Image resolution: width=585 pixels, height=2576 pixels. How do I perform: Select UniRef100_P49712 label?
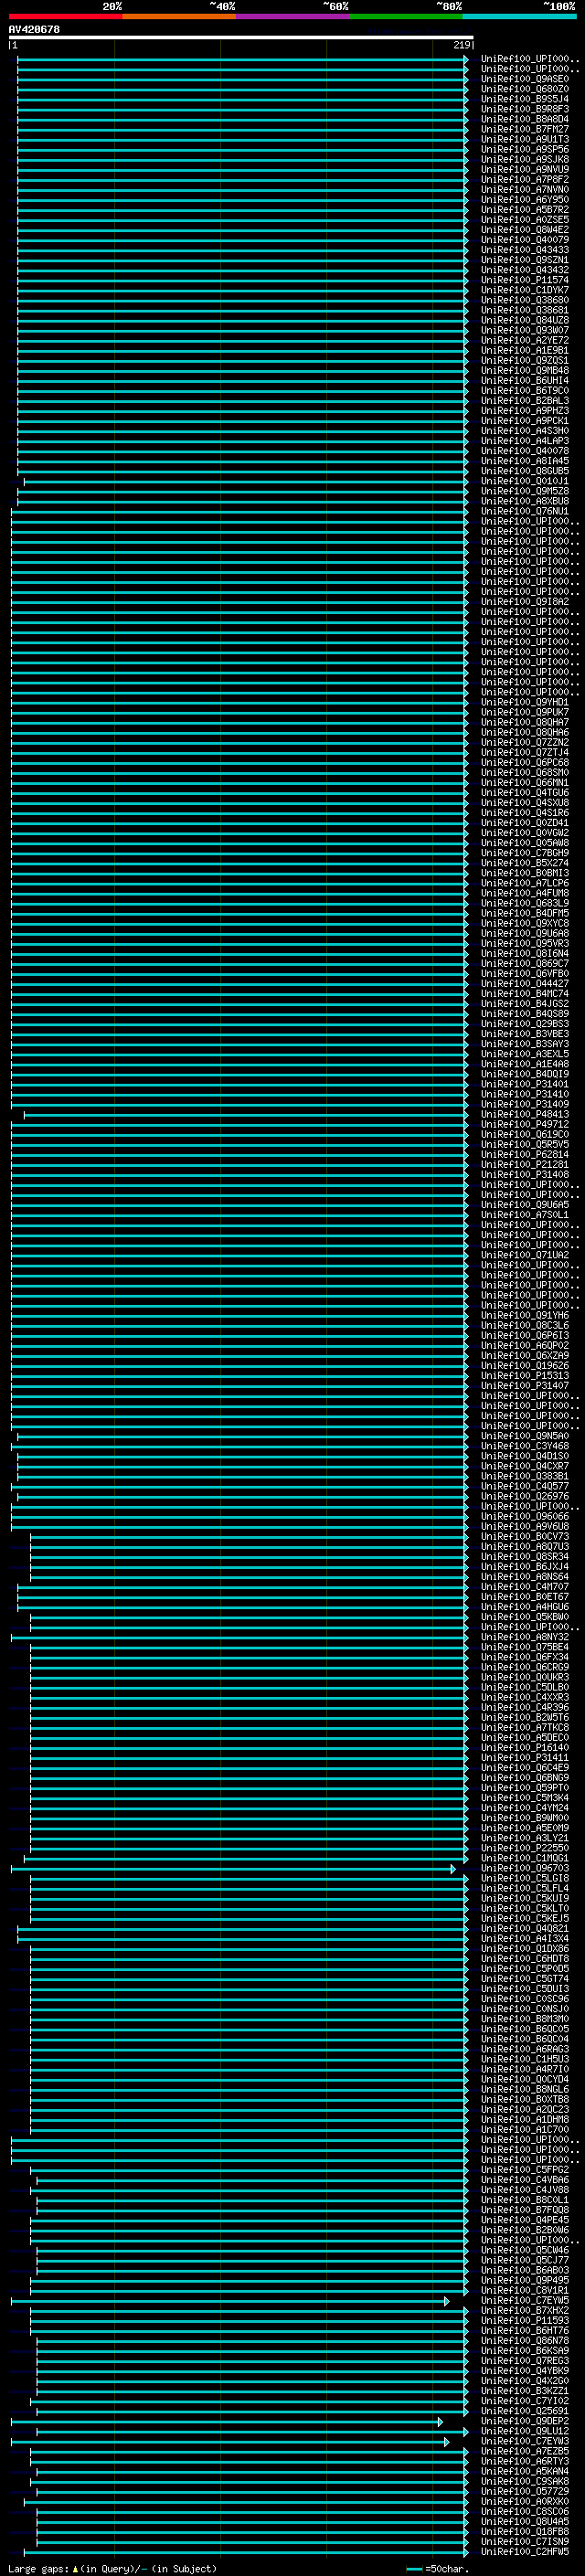(524, 1124)
